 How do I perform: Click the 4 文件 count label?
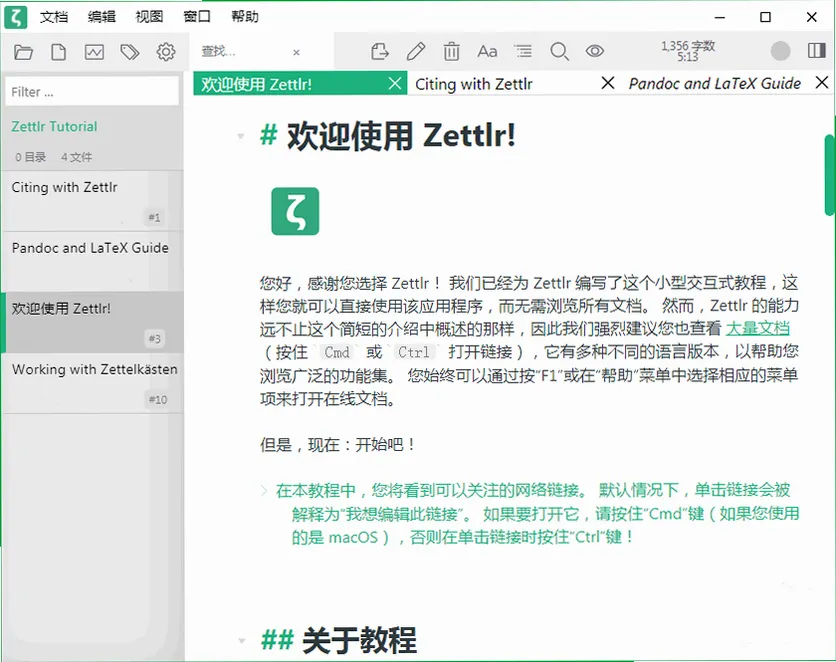76,157
